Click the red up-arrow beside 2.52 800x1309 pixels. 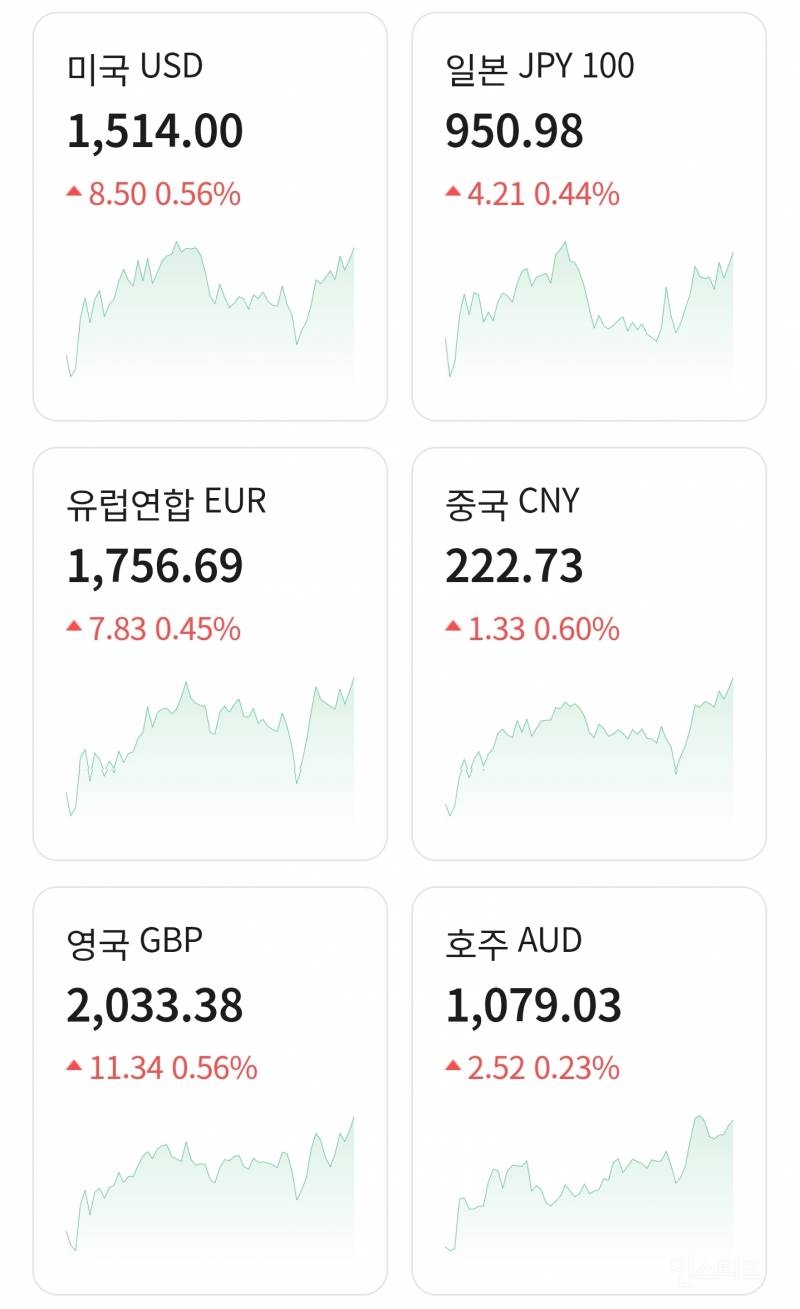[453, 1066]
